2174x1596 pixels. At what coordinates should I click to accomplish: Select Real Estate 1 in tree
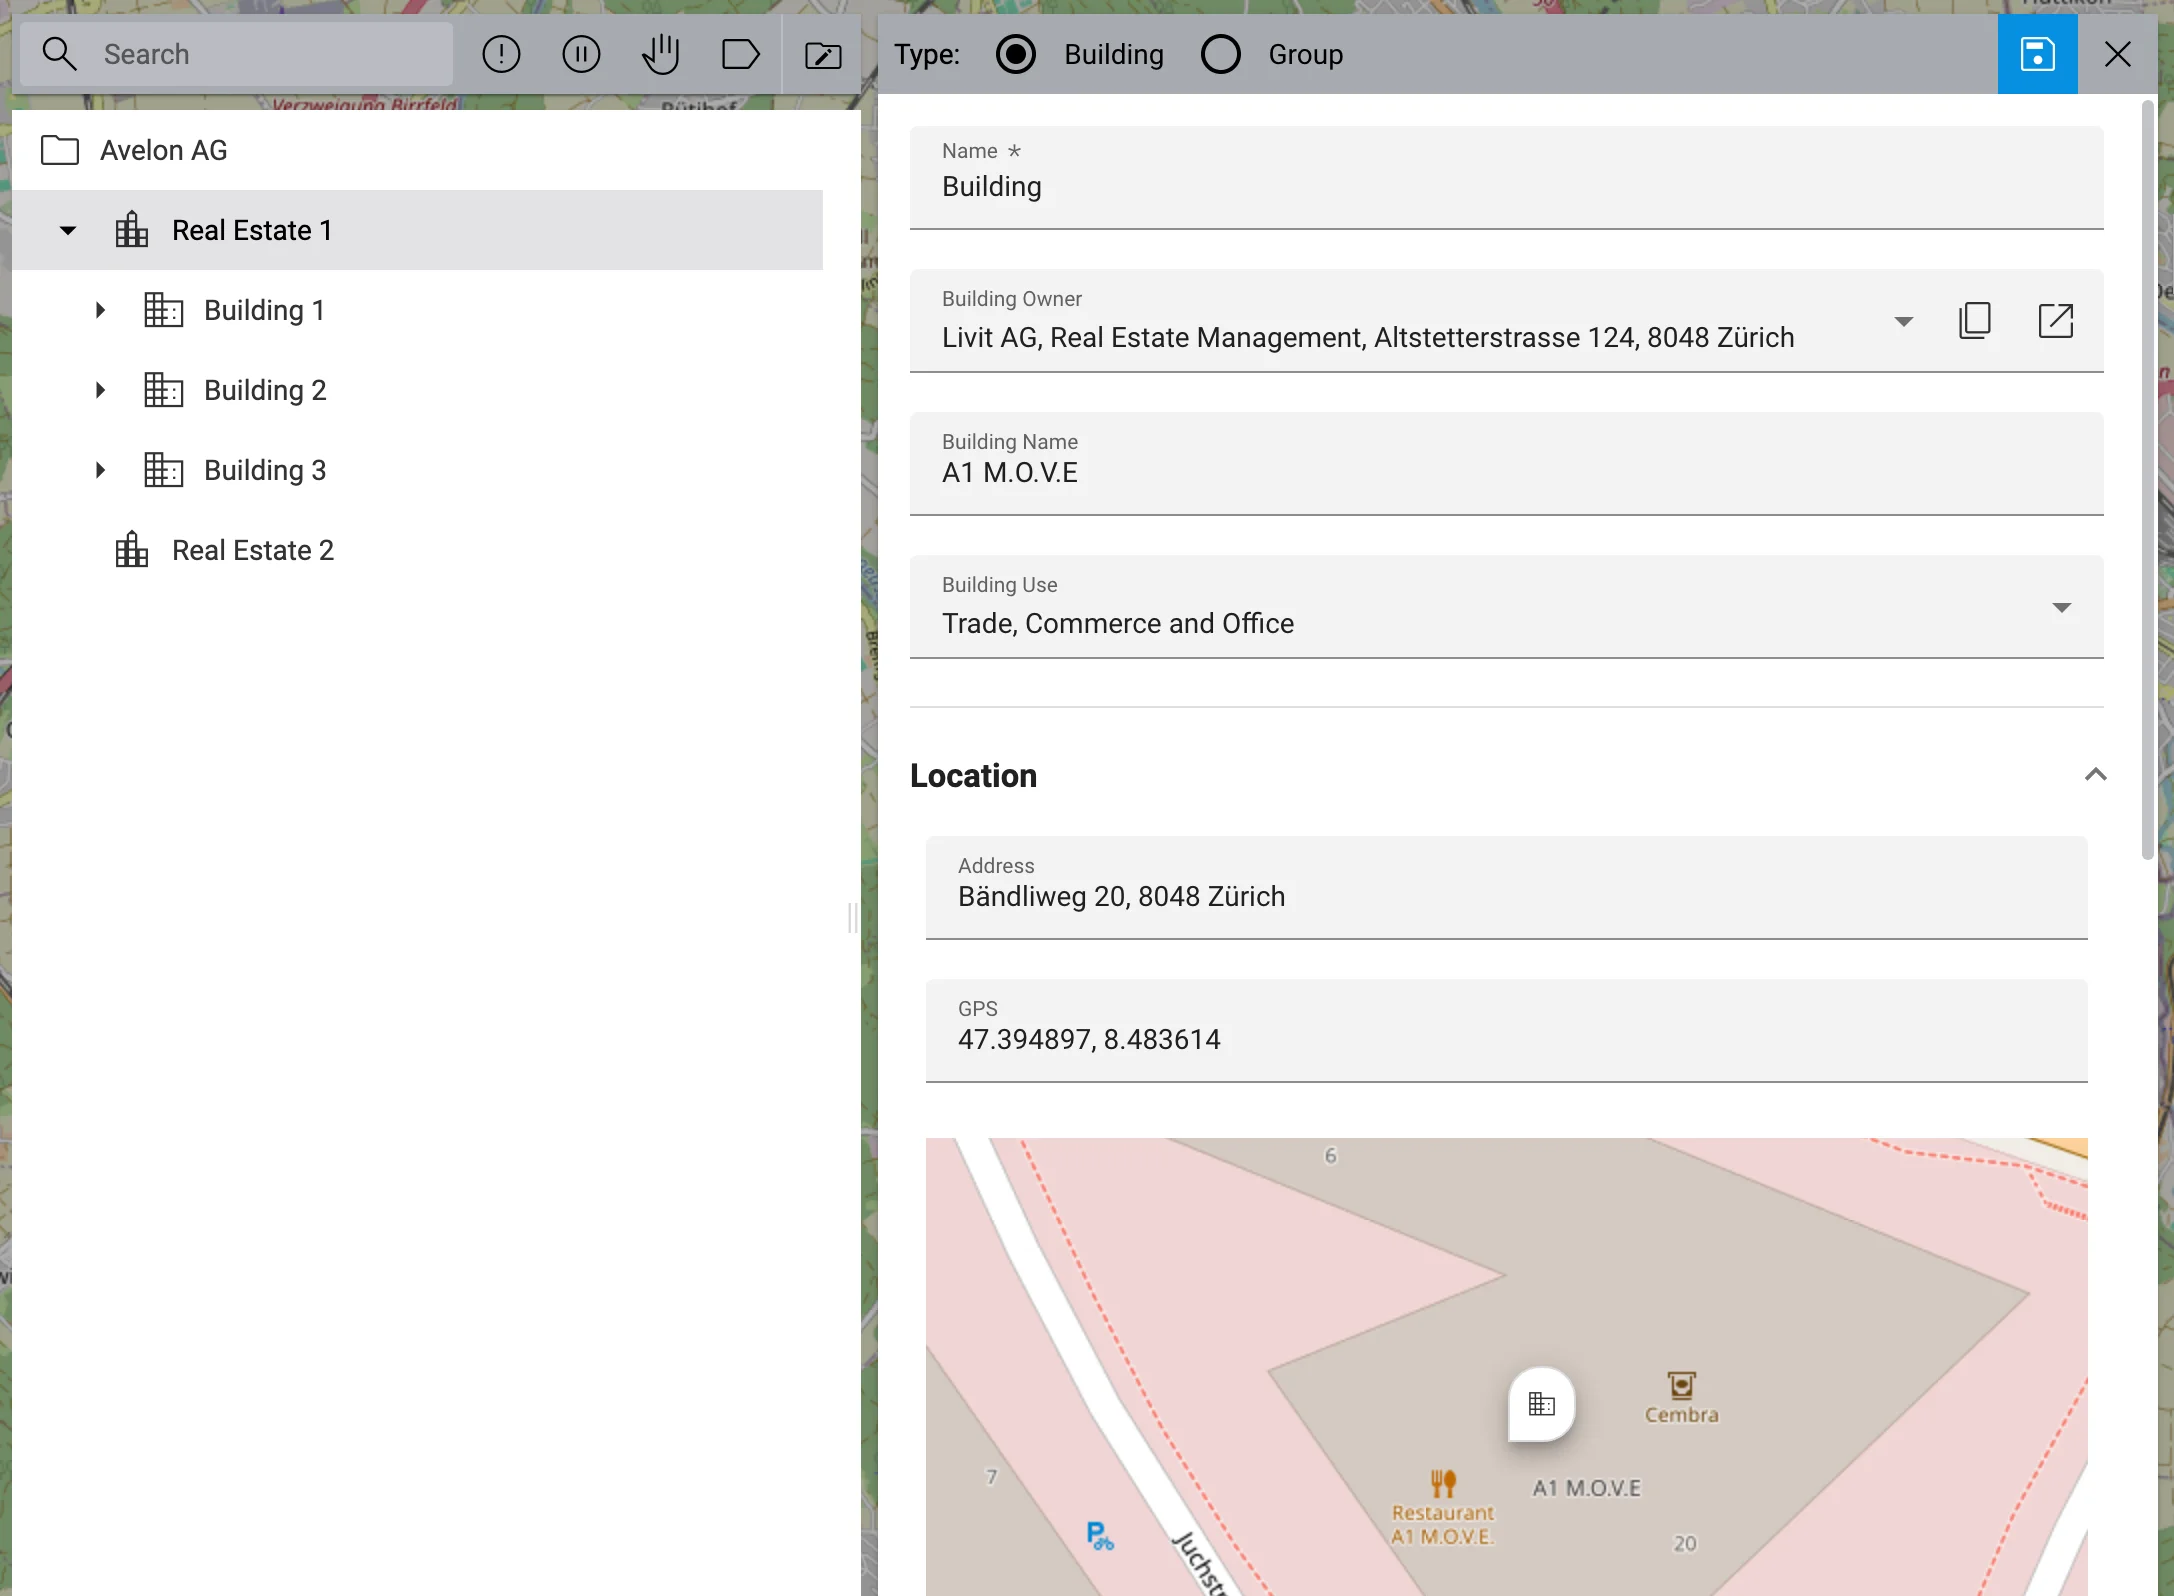coord(418,230)
